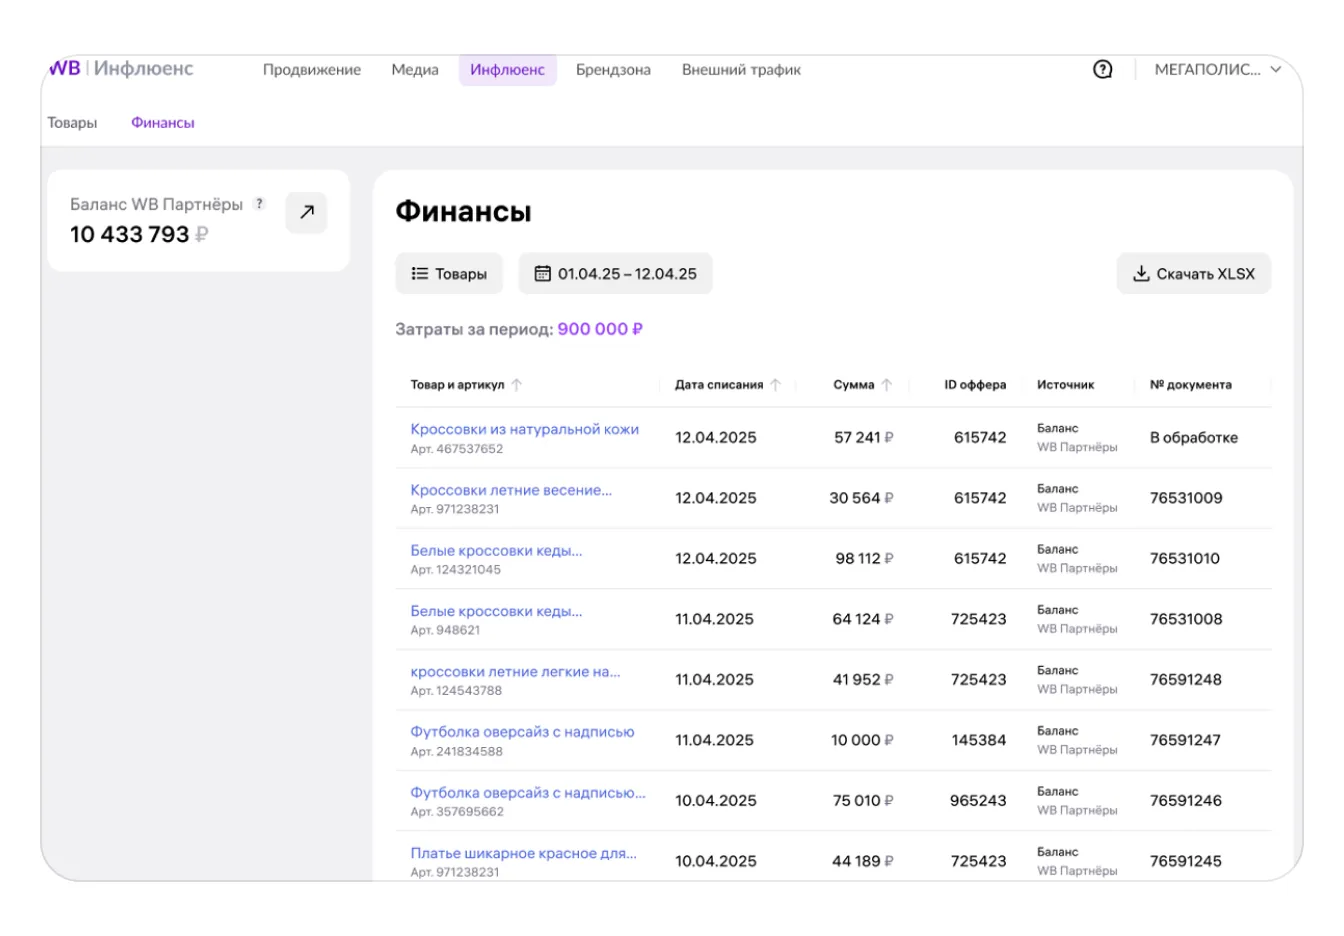Click the sum 57 241 ₽ cell
Screen dimensions: 1344x936
tap(864, 437)
